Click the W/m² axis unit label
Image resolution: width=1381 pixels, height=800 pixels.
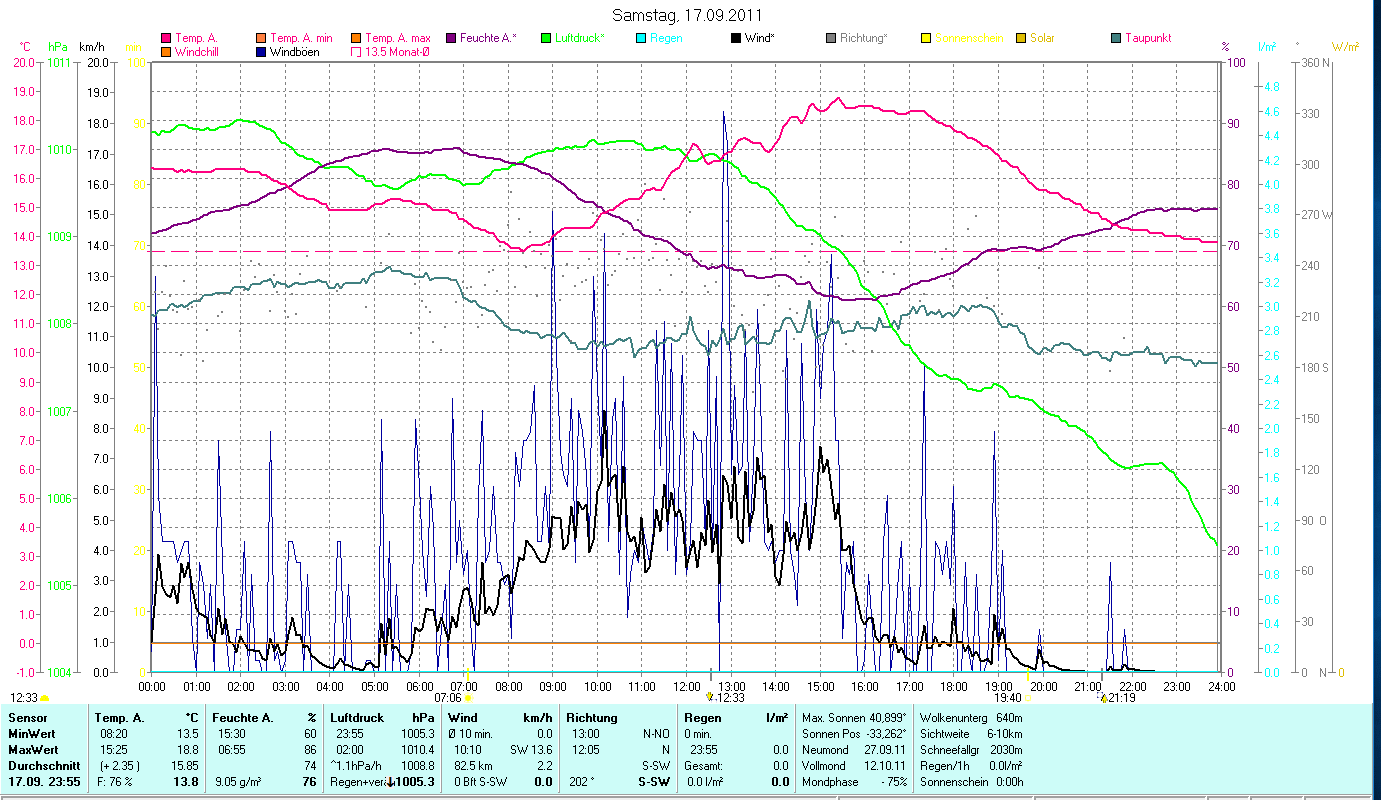[1345, 47]
